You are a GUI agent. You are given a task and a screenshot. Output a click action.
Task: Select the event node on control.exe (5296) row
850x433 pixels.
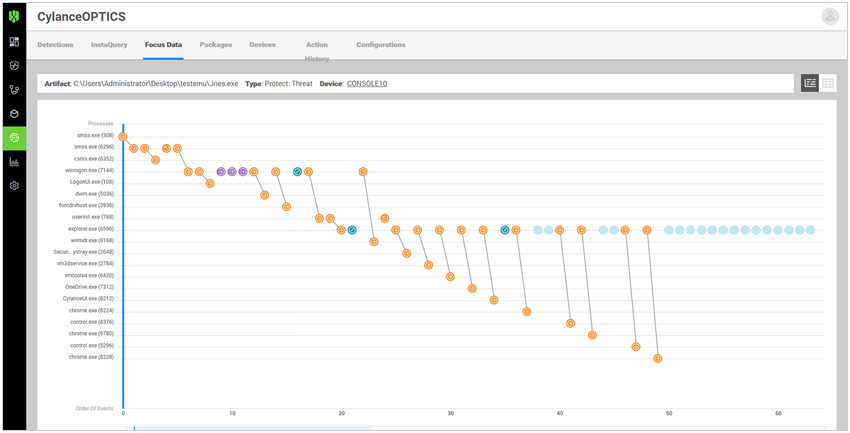tap(636, 347)
